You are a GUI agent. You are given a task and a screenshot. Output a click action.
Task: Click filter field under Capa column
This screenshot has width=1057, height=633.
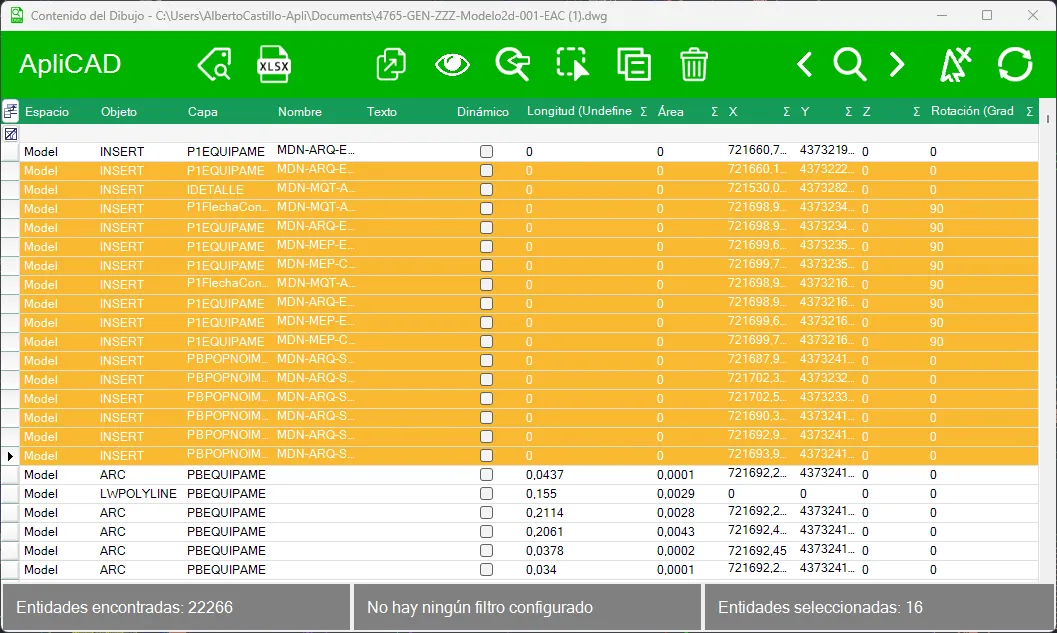tap(226, 133)
